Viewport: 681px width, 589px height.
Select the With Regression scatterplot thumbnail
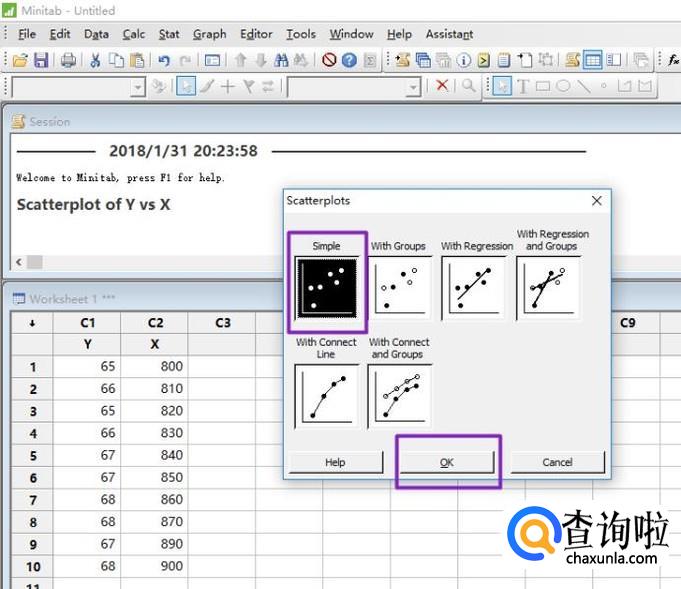click(x=473, y=288)
